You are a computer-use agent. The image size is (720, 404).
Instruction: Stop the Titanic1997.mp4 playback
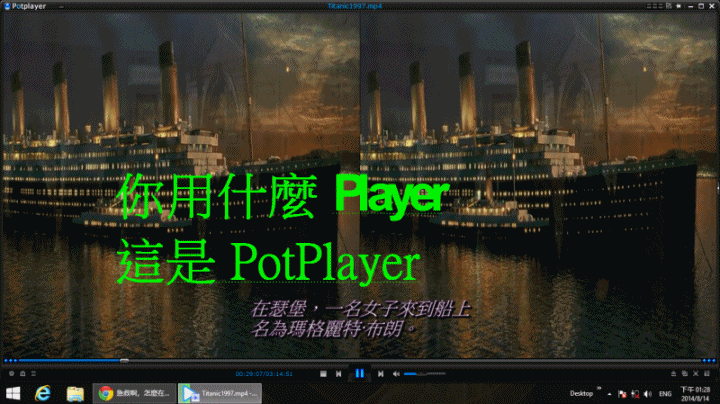point(323,374)
